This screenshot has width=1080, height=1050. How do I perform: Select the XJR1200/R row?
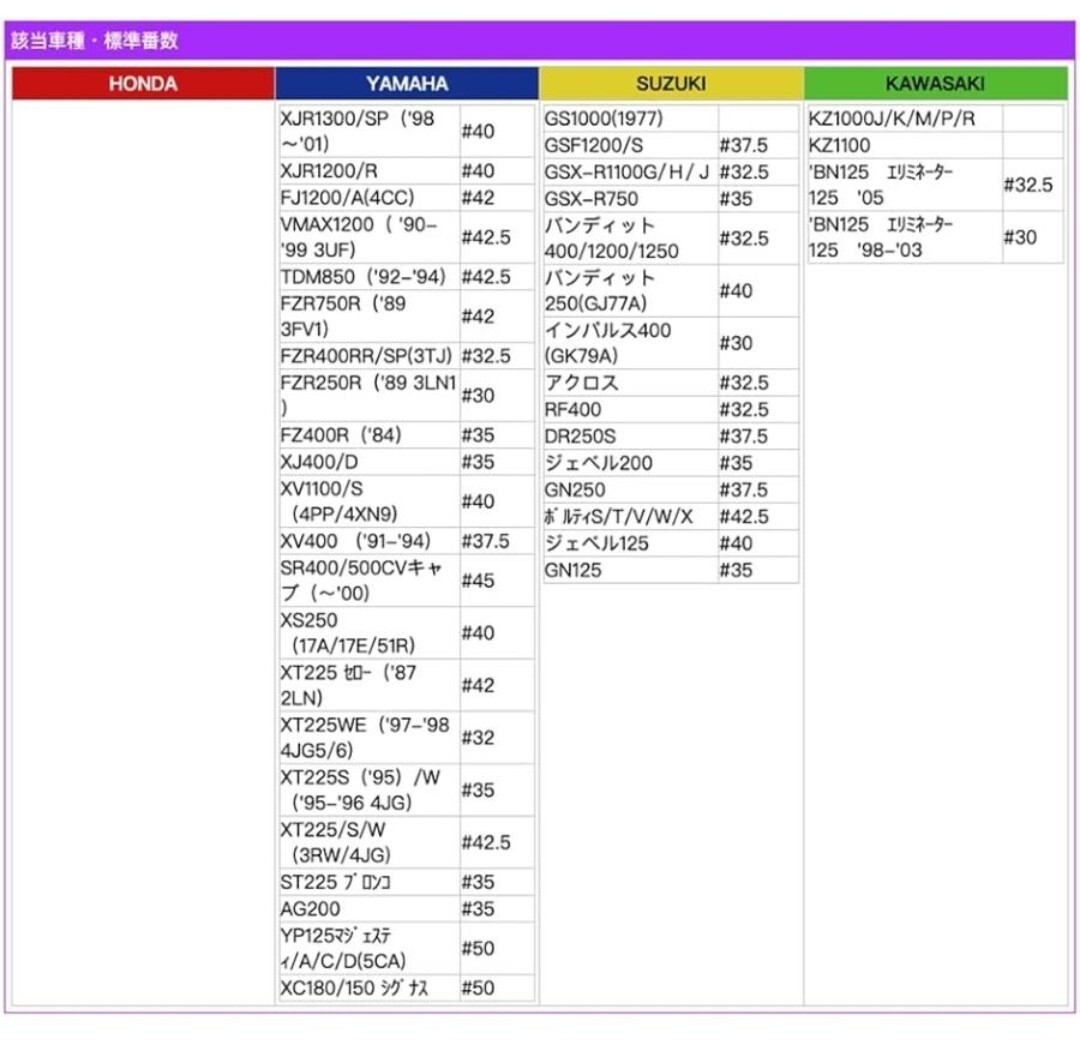406,171
